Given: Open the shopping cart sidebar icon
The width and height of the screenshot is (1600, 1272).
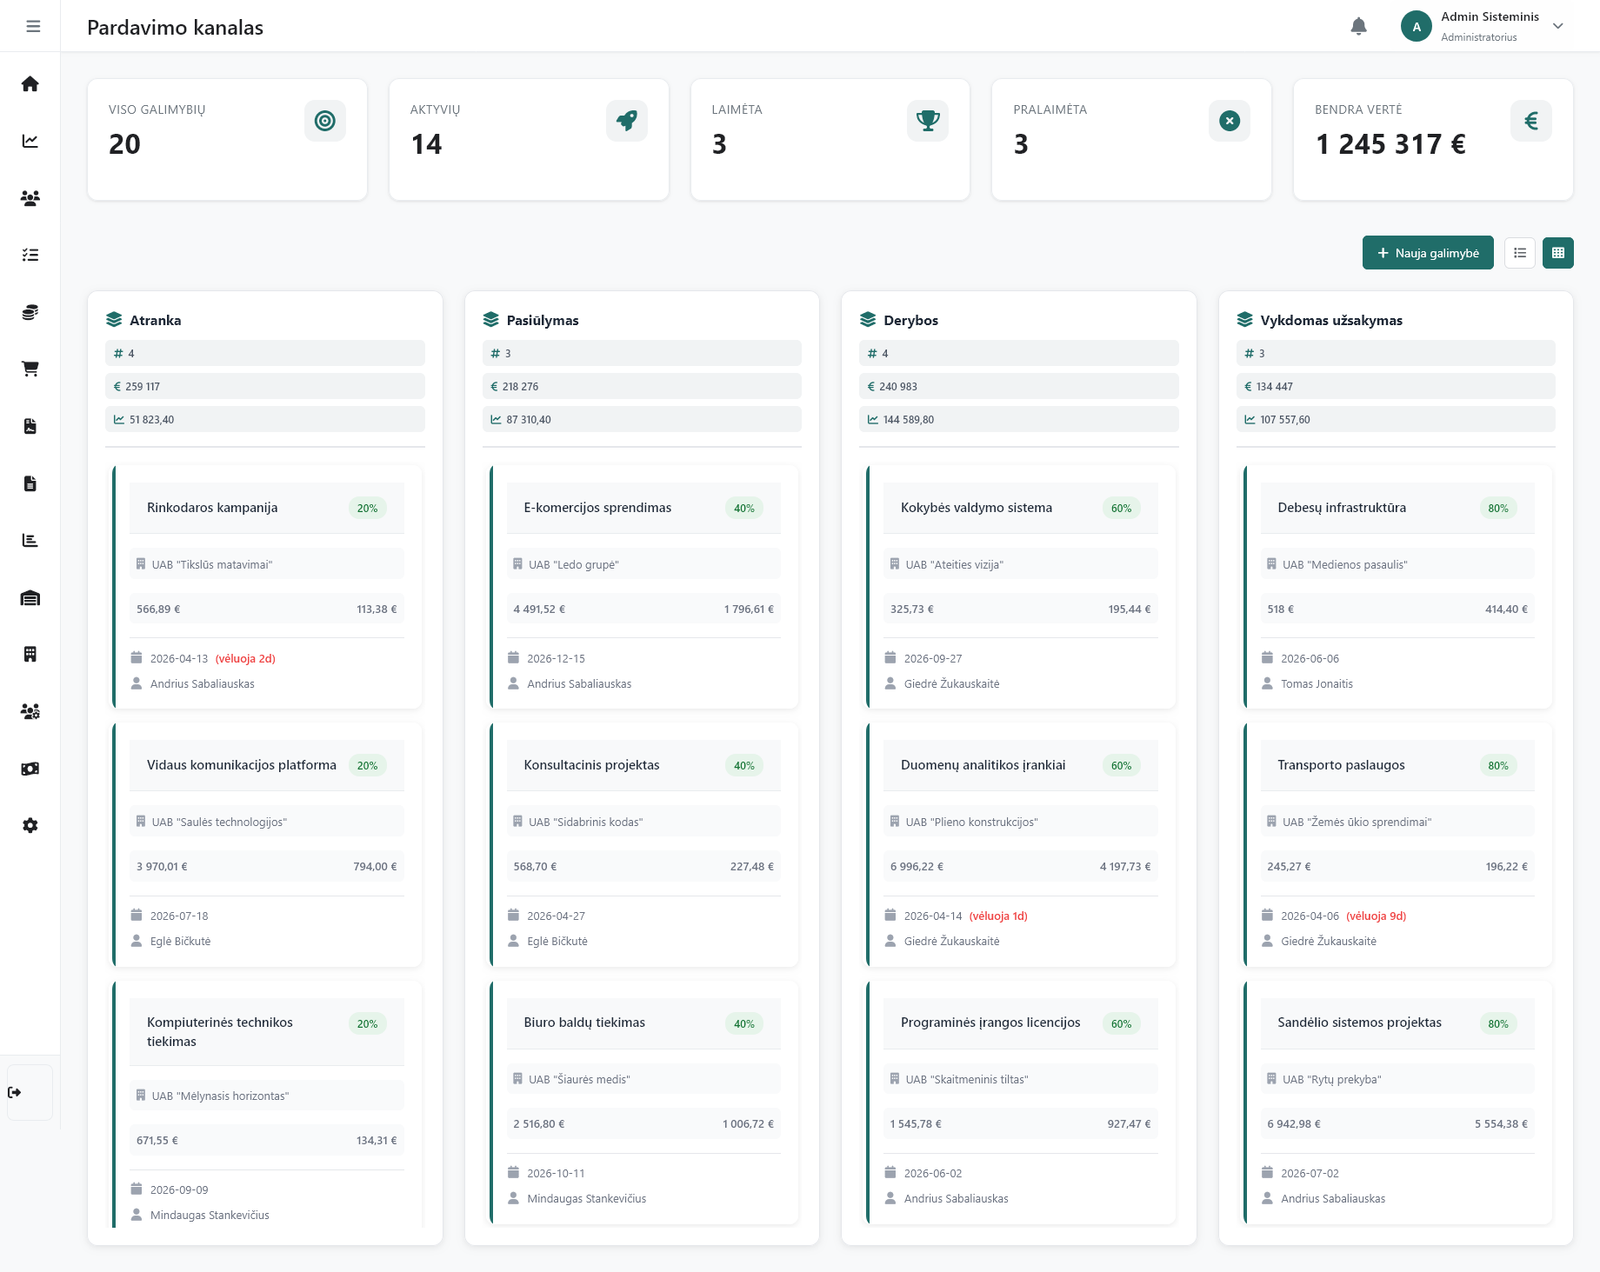Looking at the screenshot, I should click(x=30, y=369).
